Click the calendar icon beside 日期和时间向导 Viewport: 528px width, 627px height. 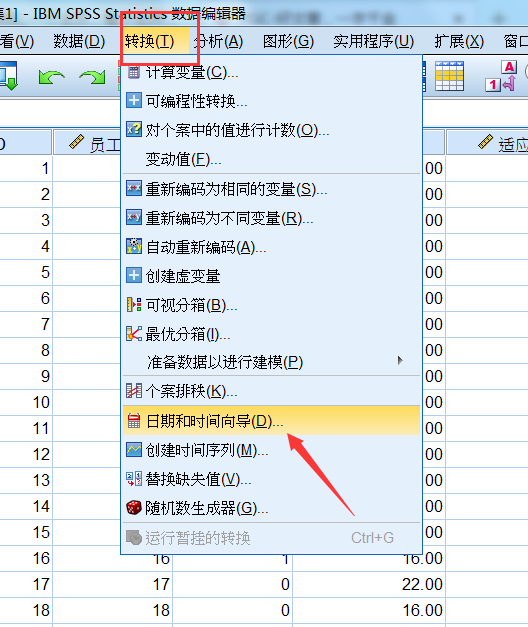tap(134, 421)
